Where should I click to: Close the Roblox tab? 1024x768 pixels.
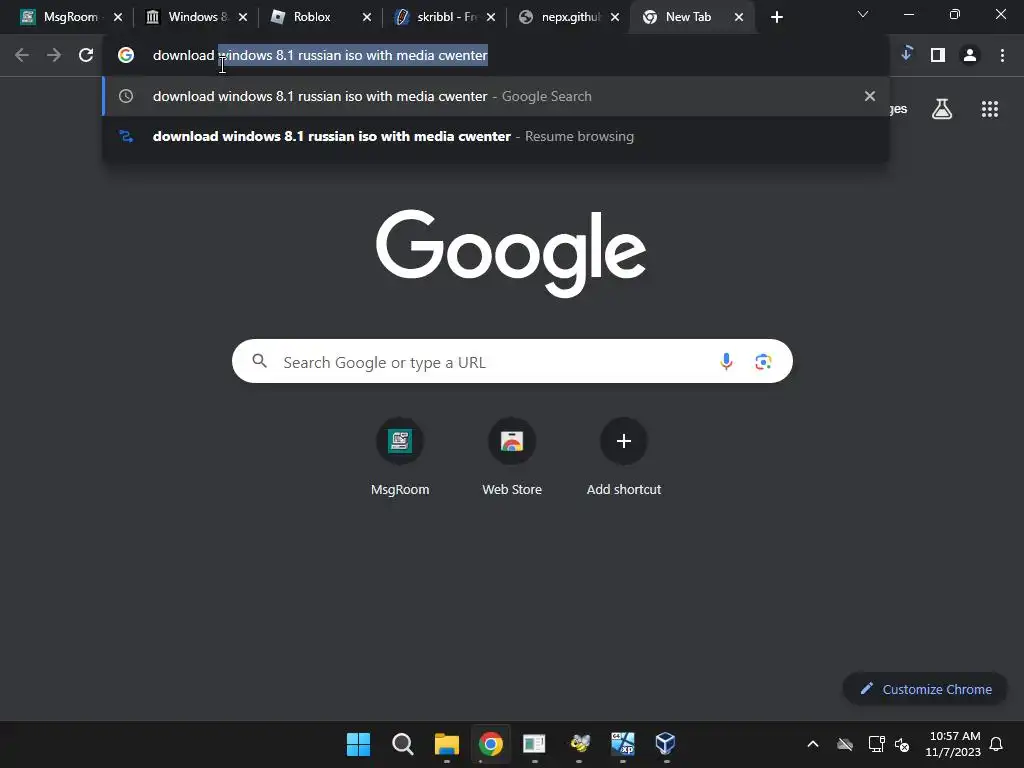click(366, 17)
